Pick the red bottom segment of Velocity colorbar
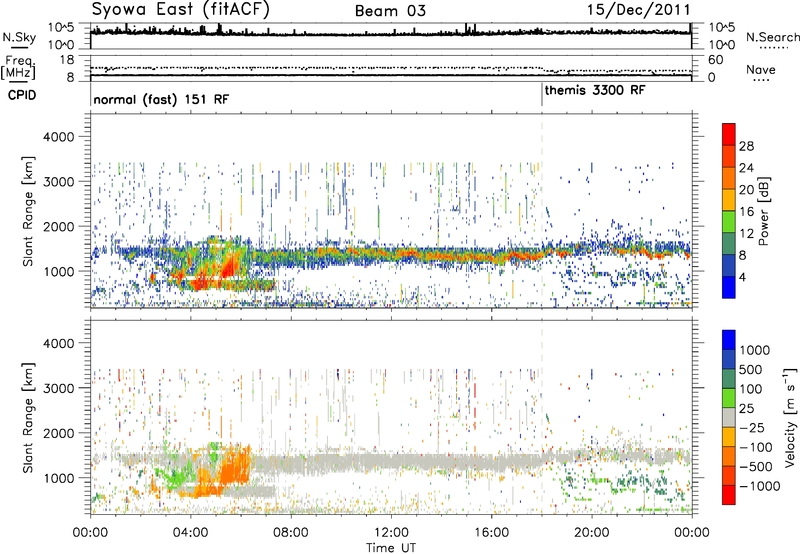This screenshot has height=554, width=800. point(729,495)
